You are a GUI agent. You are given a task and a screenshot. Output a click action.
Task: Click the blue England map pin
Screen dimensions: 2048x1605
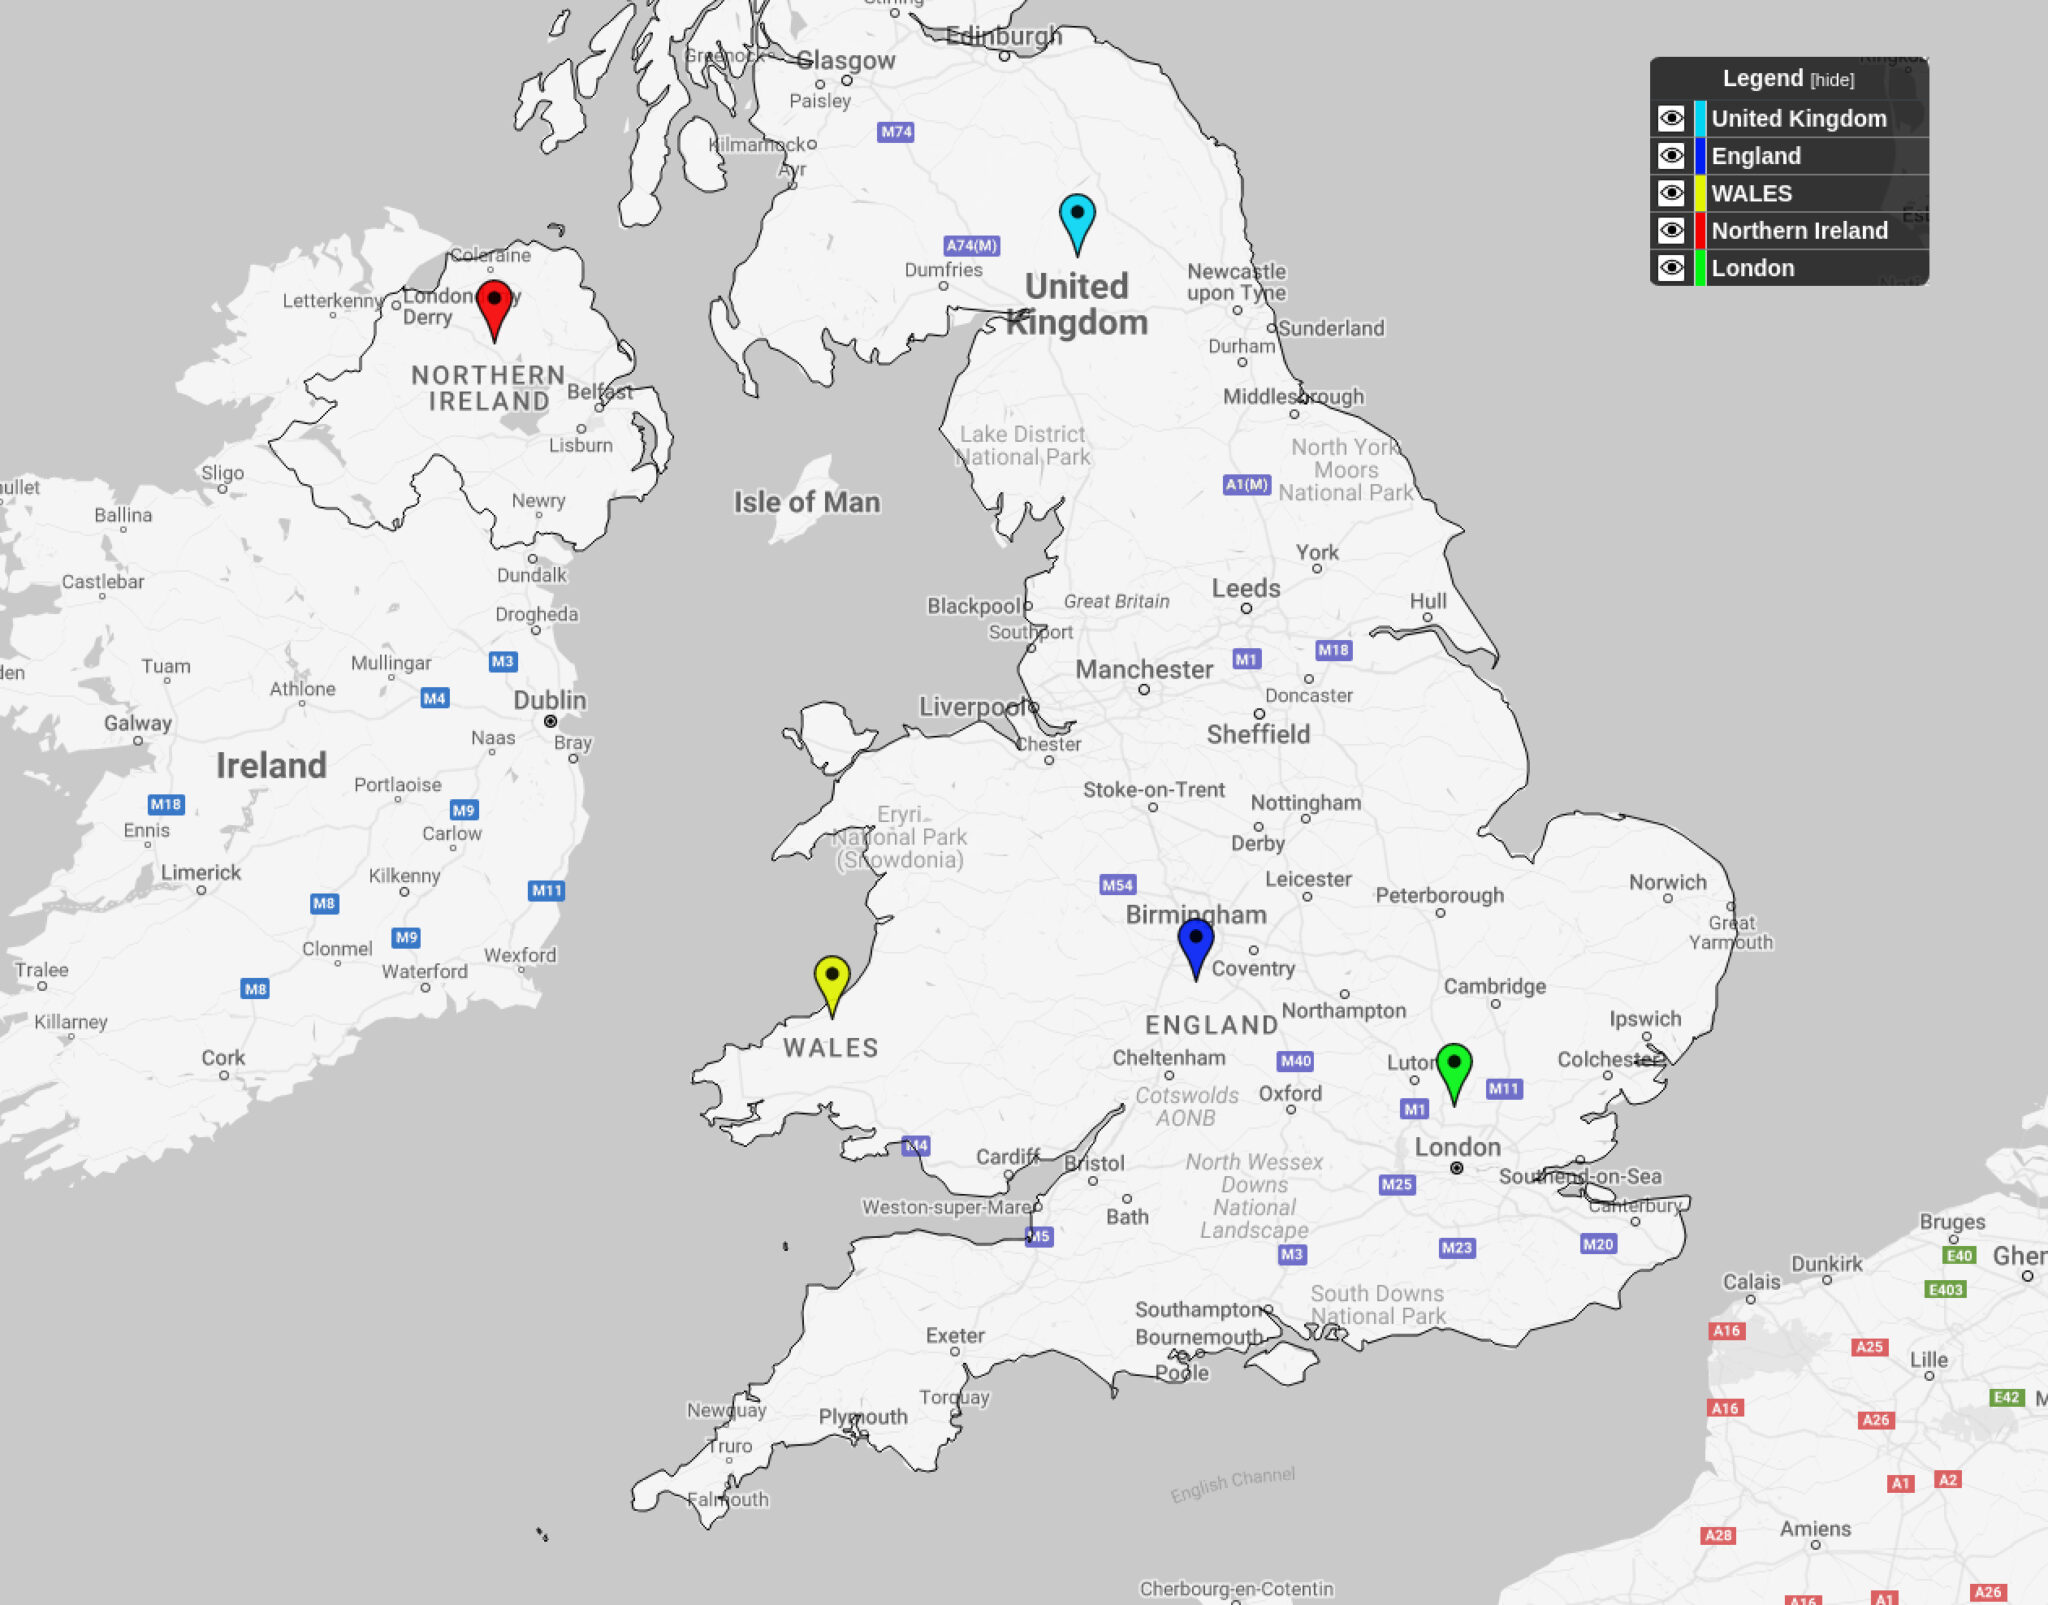coord(1195,941)
